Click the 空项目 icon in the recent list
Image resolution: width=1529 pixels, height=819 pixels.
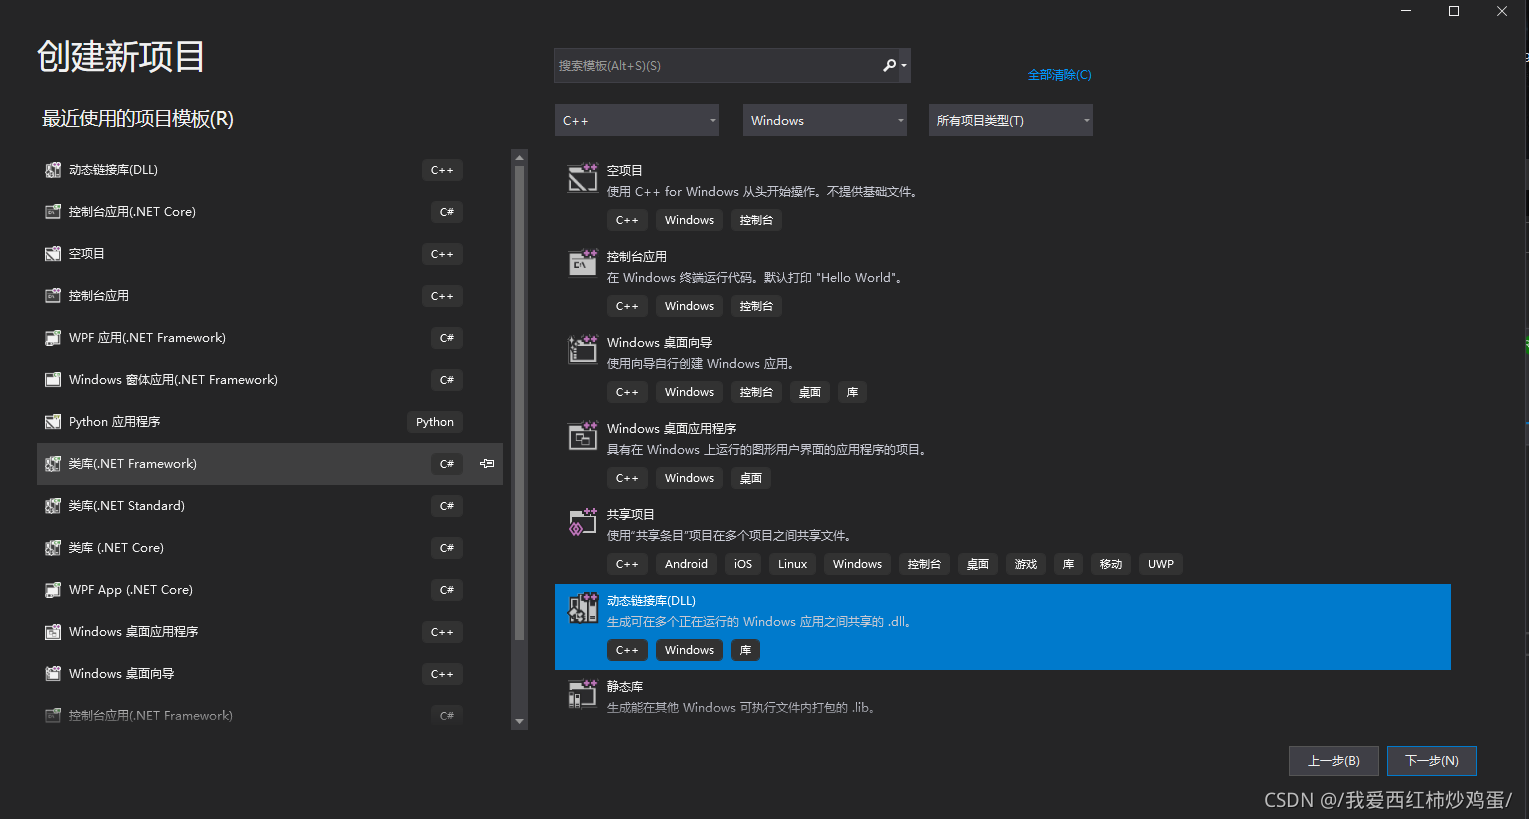[53, 254]
